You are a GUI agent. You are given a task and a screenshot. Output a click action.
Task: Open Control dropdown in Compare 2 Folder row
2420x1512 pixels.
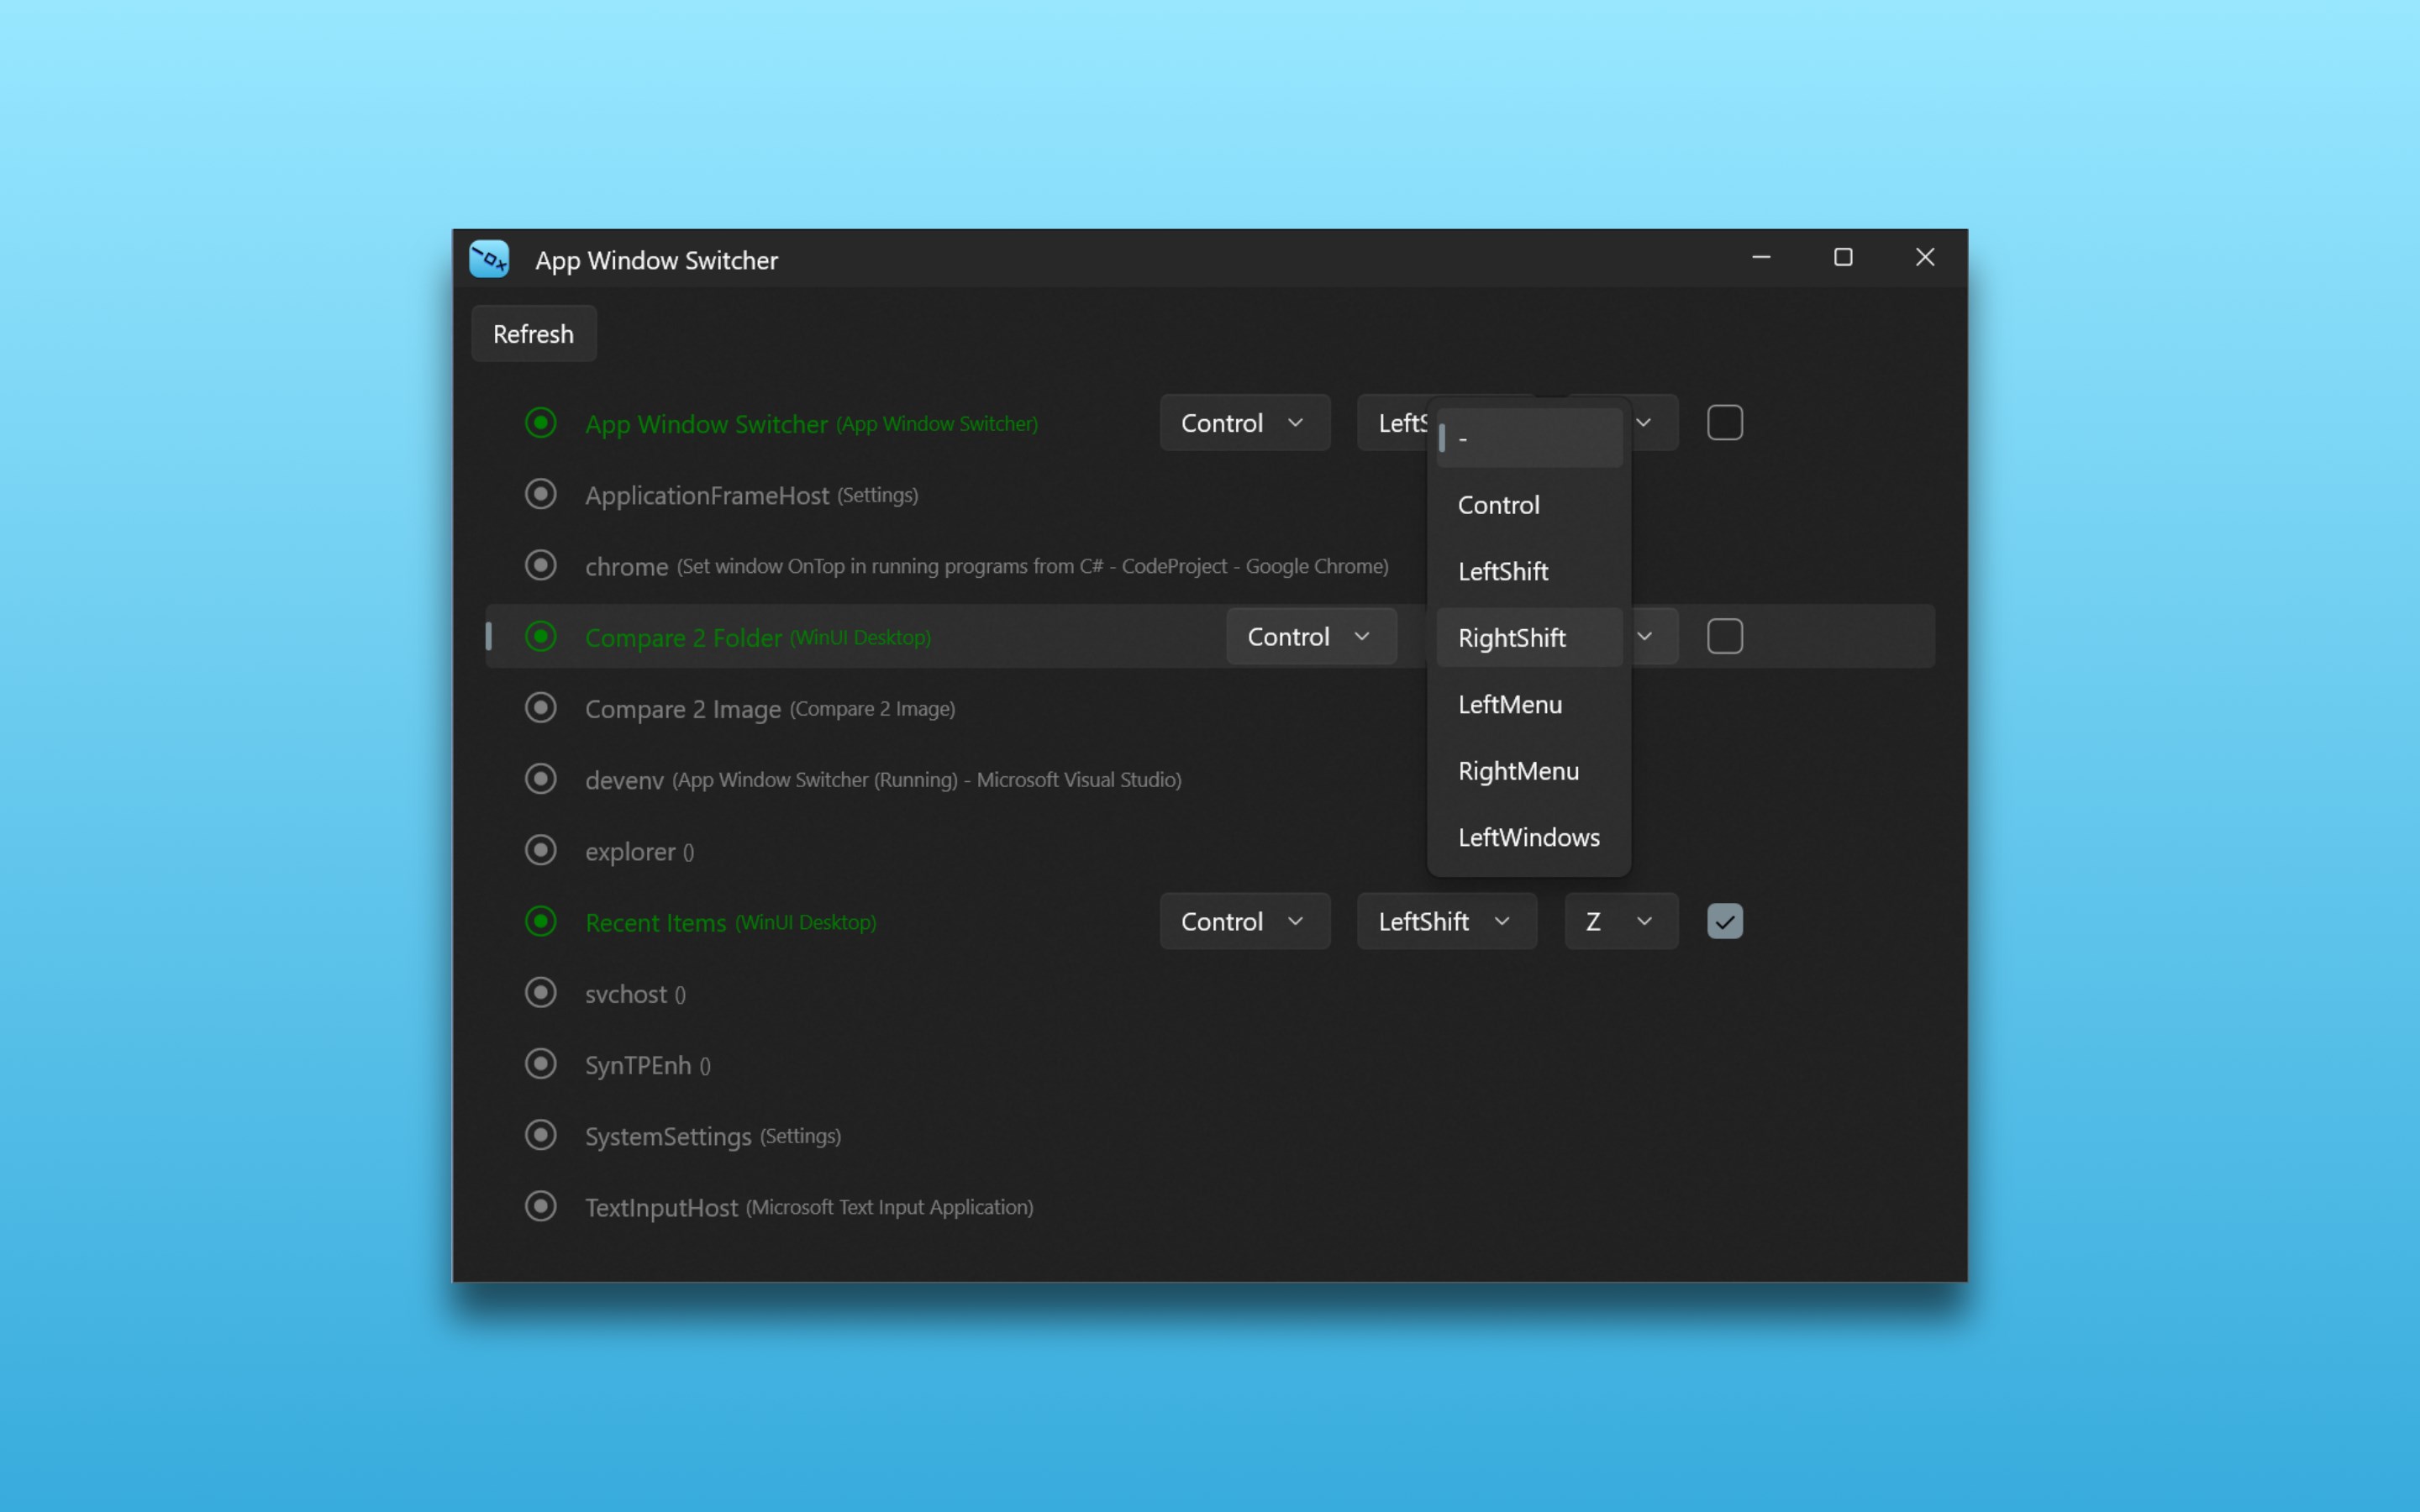pyautogui.click(x=1310, y=636)
